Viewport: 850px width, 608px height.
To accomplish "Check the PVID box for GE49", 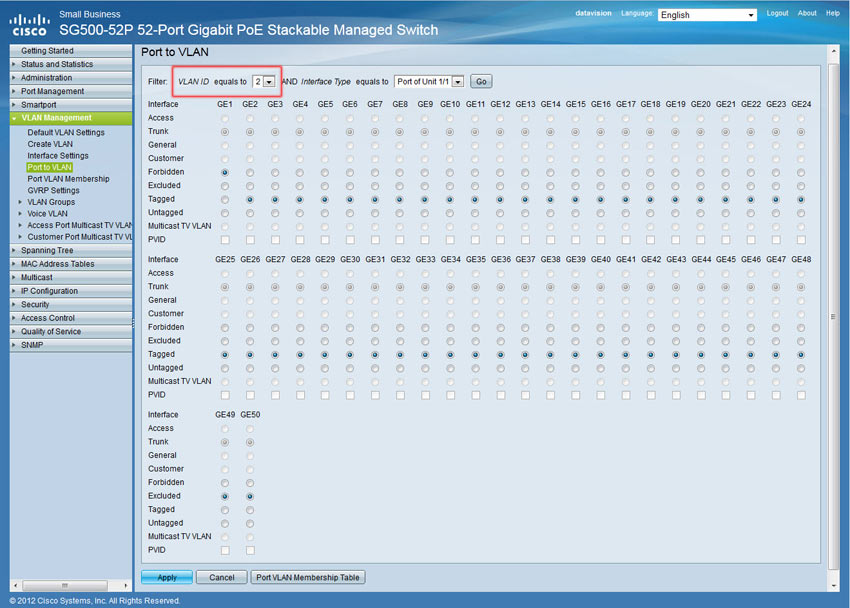I will pos(225,551).
